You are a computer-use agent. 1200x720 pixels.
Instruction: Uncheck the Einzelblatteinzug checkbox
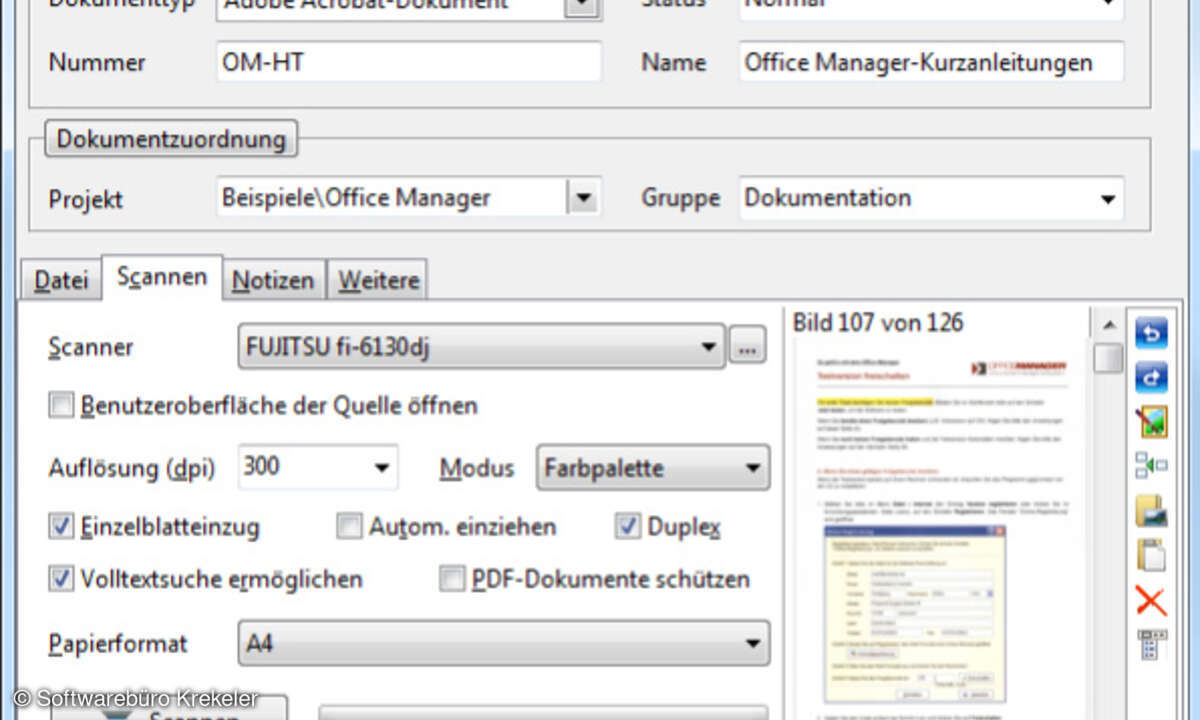pyautogui.click(x=62, y=526)
